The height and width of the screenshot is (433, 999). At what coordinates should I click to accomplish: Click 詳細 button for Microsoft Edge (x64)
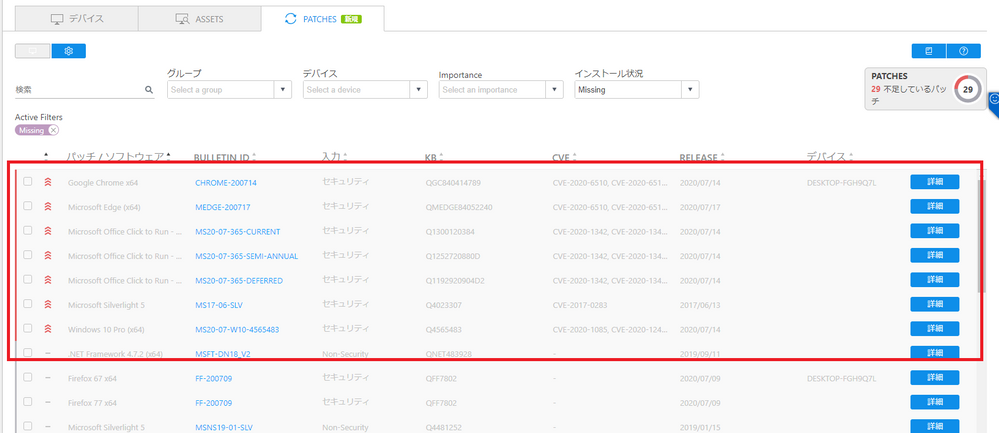[935, 206]
